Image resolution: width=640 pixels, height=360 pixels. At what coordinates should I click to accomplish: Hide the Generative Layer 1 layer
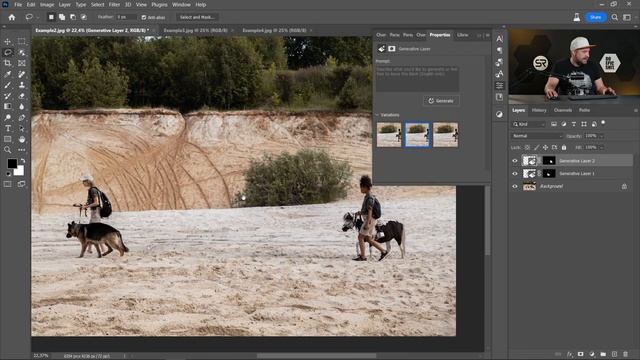tap(515, 173)
